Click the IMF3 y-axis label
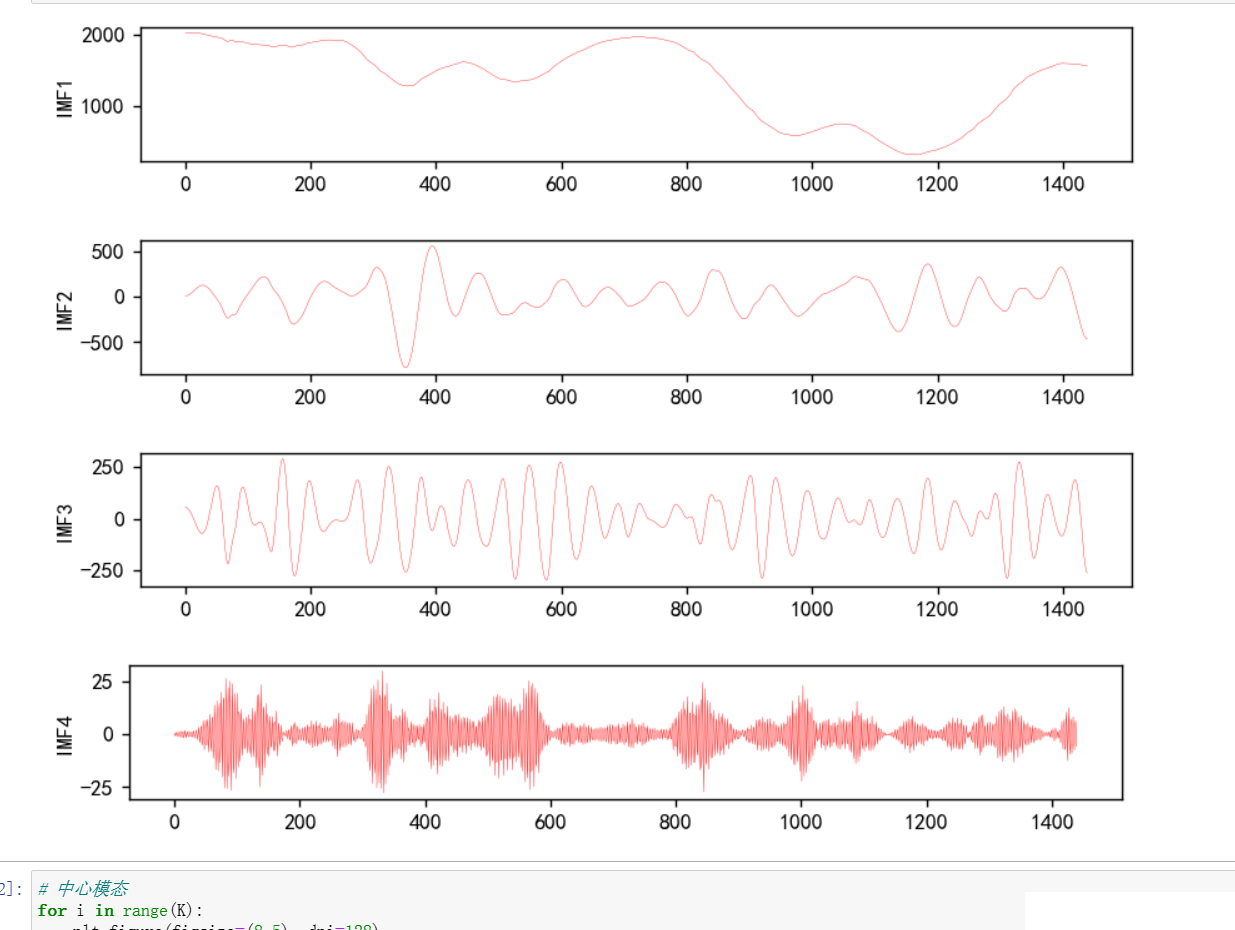This screenshot has height=930, width=1235. tap(66, 519)
